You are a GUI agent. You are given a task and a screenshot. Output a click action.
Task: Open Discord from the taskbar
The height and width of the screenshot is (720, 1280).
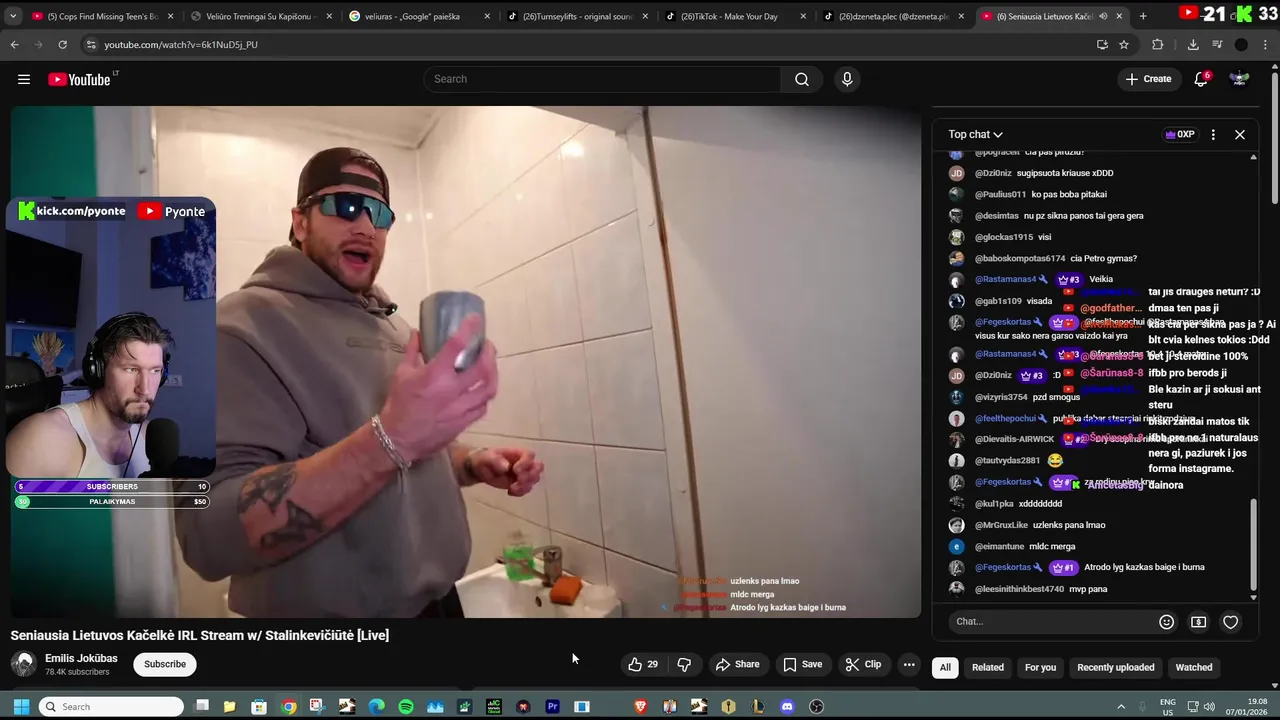(x=787, y=707)
